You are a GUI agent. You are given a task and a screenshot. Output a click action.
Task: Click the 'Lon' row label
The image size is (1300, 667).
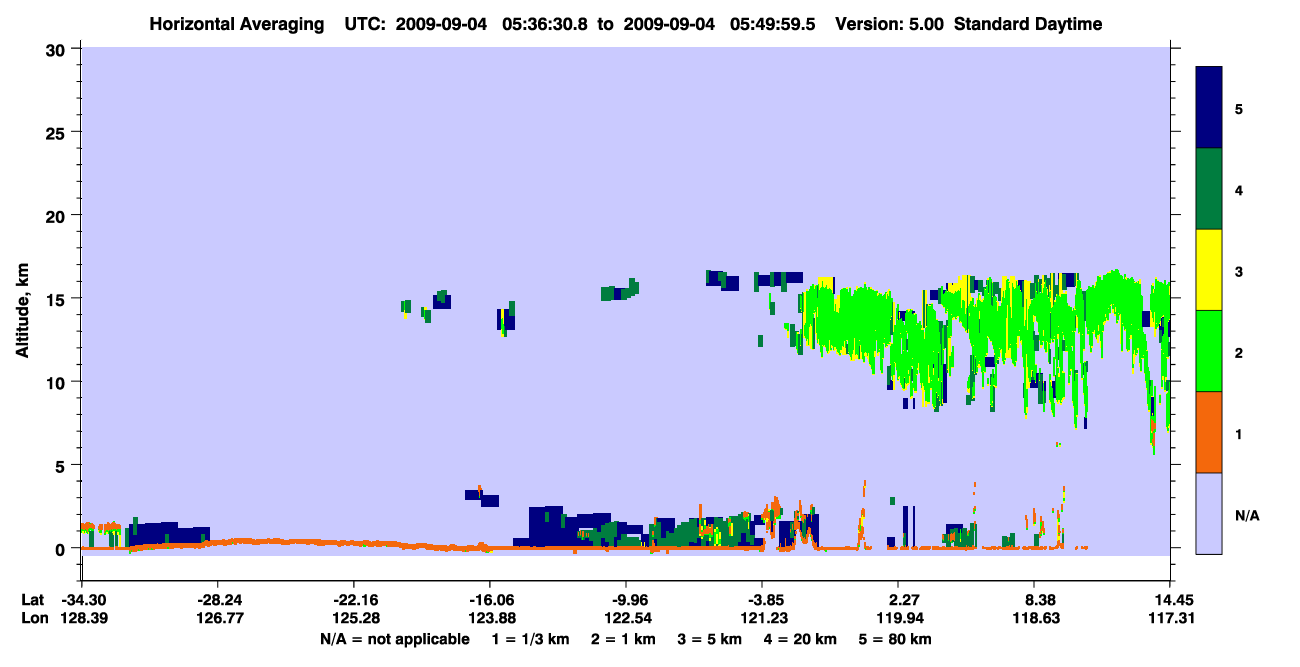point(33,619)
